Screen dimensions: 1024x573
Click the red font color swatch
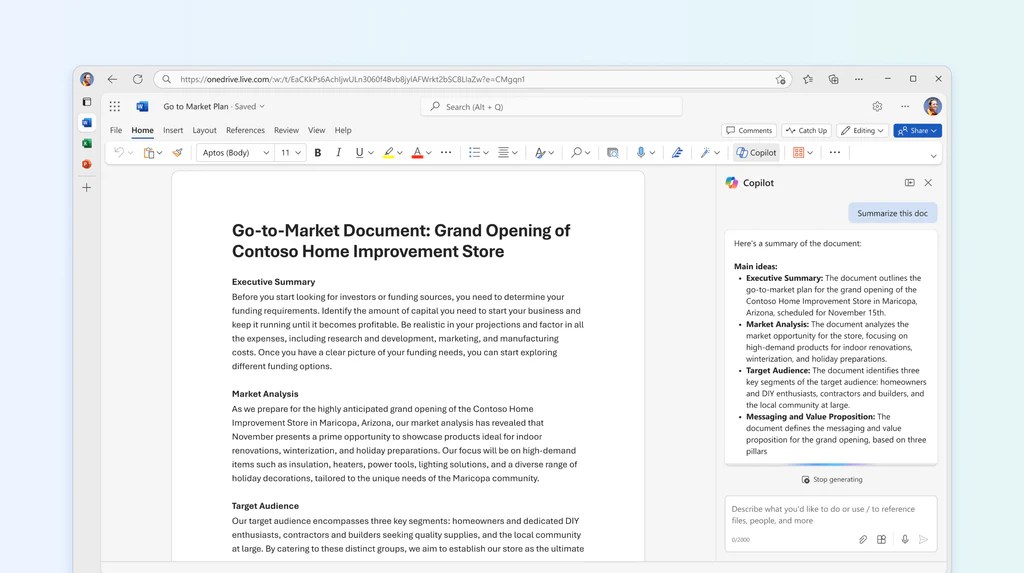417,153
